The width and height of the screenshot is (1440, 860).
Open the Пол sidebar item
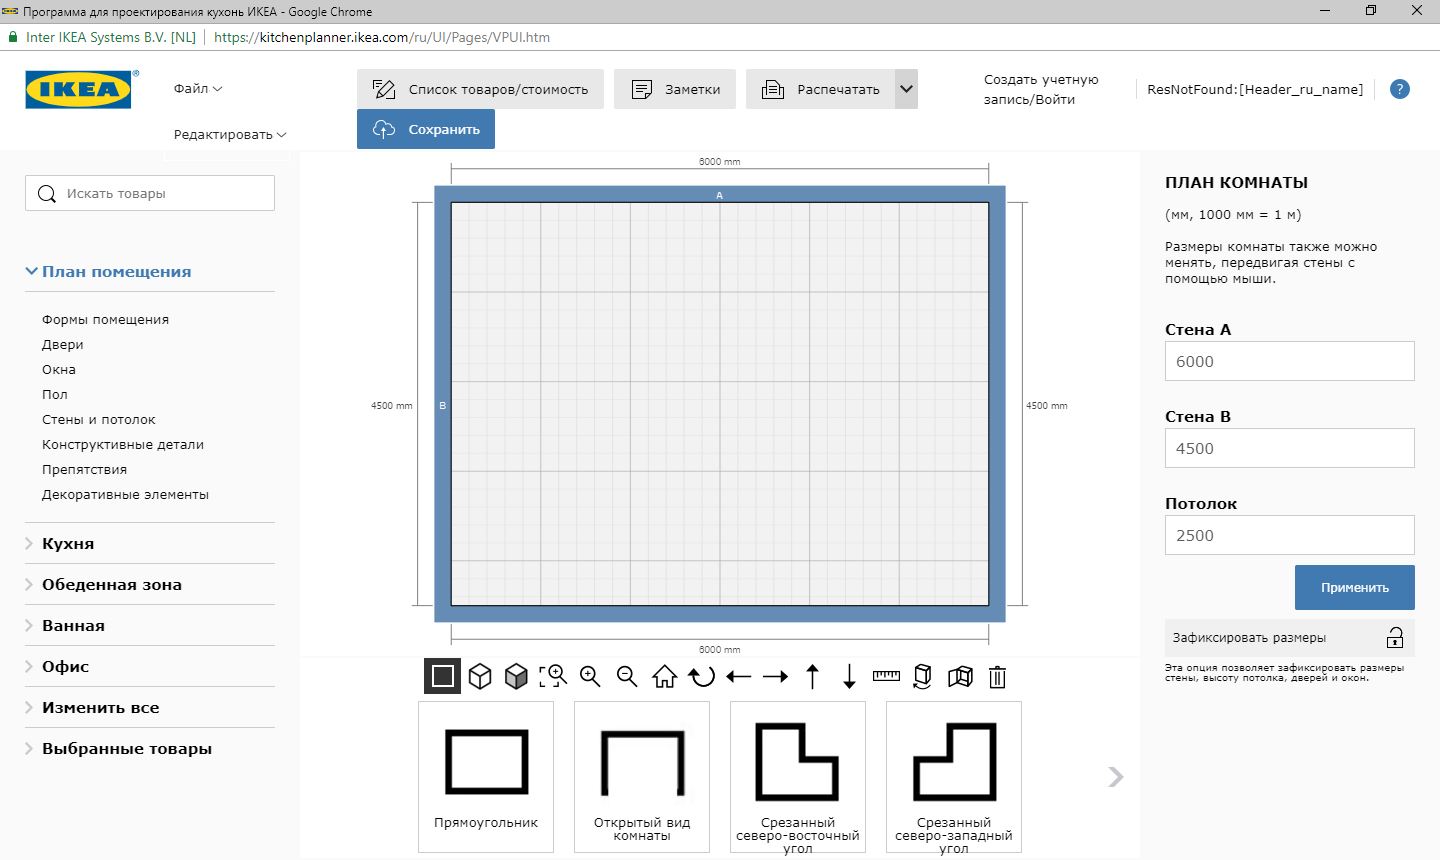pos(55,395)
